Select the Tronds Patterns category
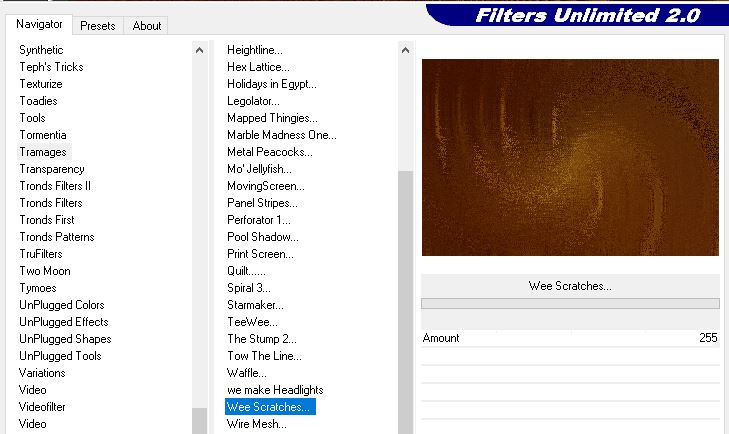The image size is (729, 434). click(x=57, y=237)
